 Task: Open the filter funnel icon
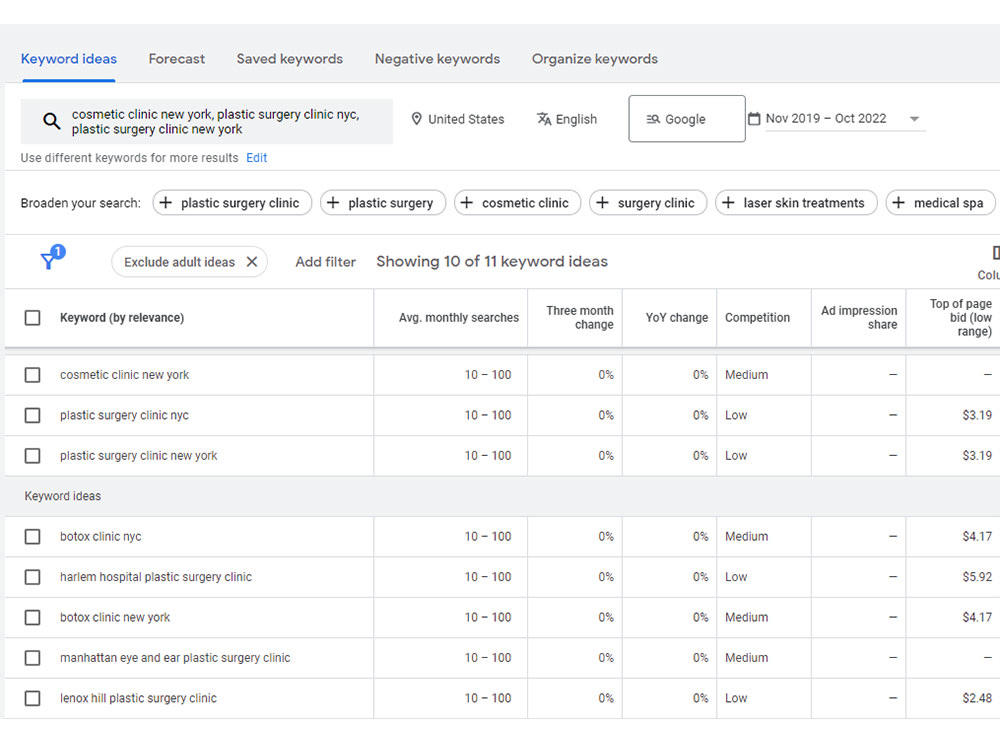pos(51,258)
